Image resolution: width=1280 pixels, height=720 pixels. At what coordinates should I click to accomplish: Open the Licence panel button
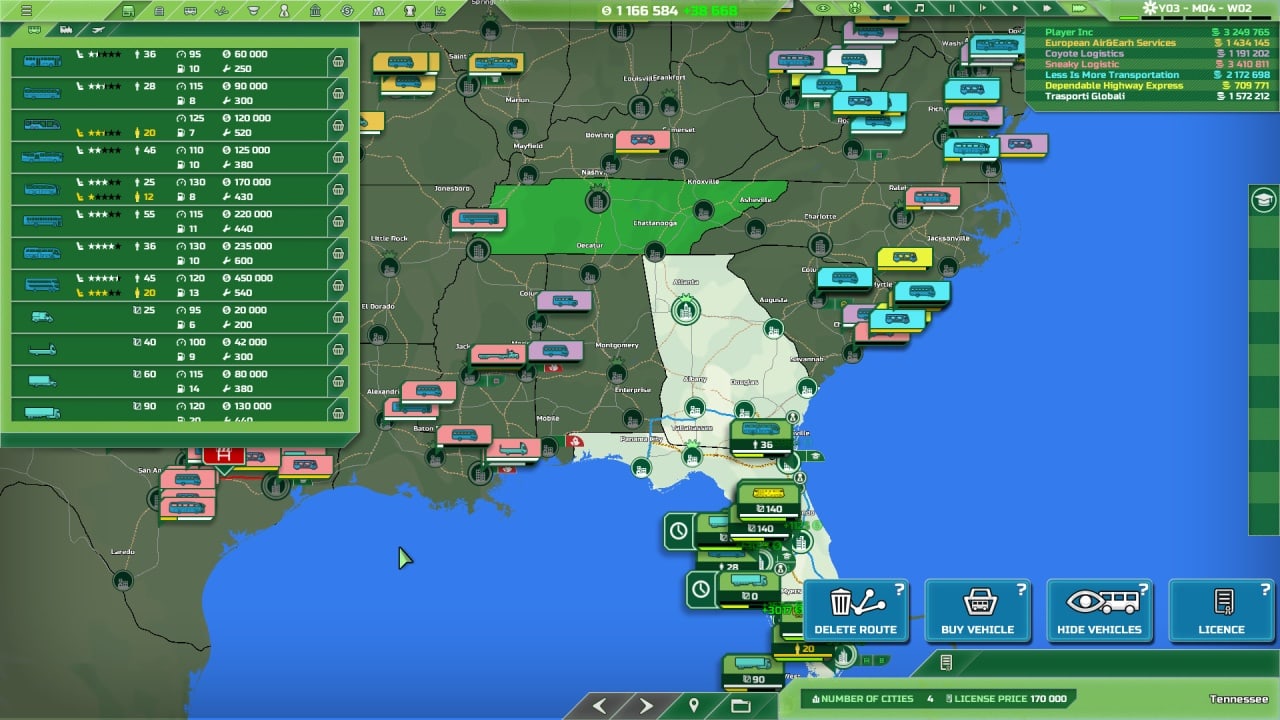[1221, 611]
